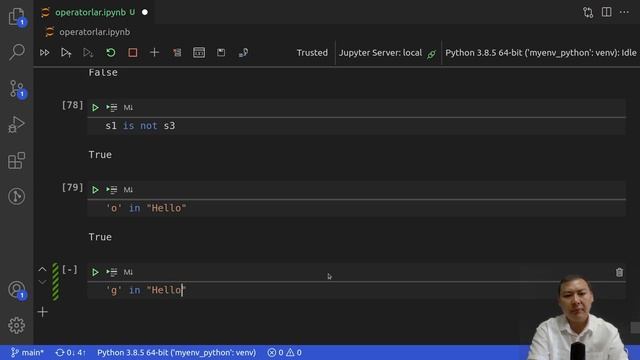640x360 pixels.
Task: Delete the active cell with trash icon
Action: coord(619,272)
